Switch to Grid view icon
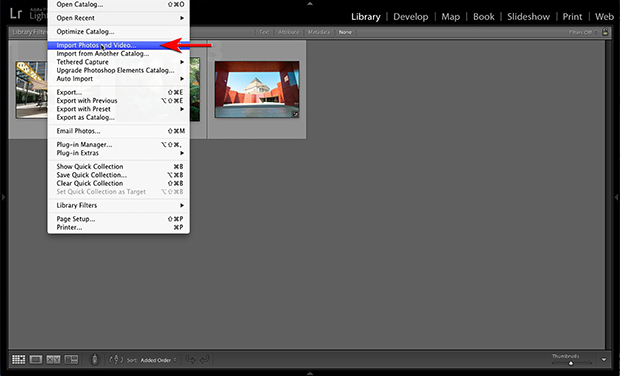The image size is (620, 376). tap(18, 359)
